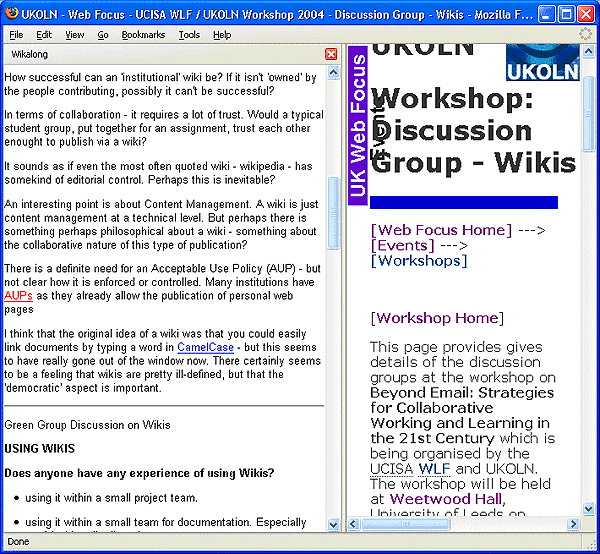Open the Tools menu
This screenshot has width=600, height=554.
coord(189,35)
